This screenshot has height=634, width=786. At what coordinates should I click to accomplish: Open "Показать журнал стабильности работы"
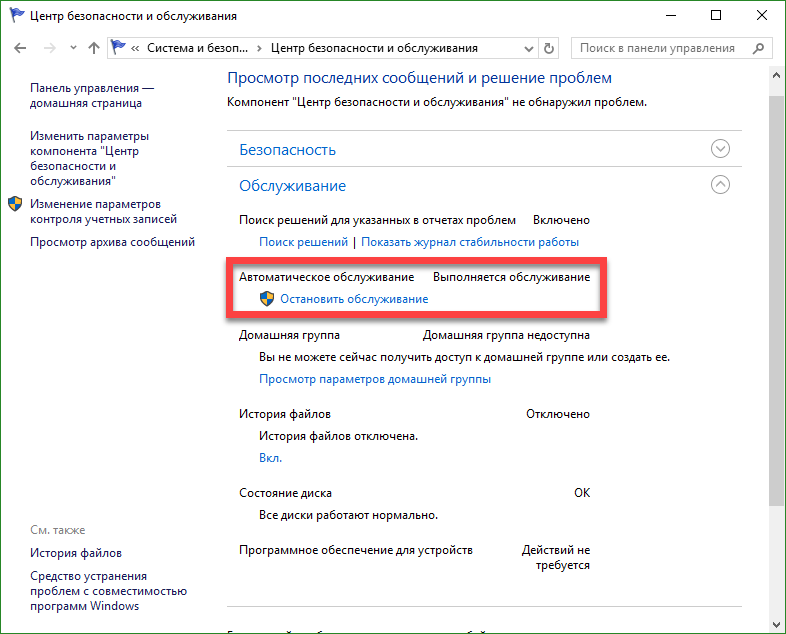470,242
